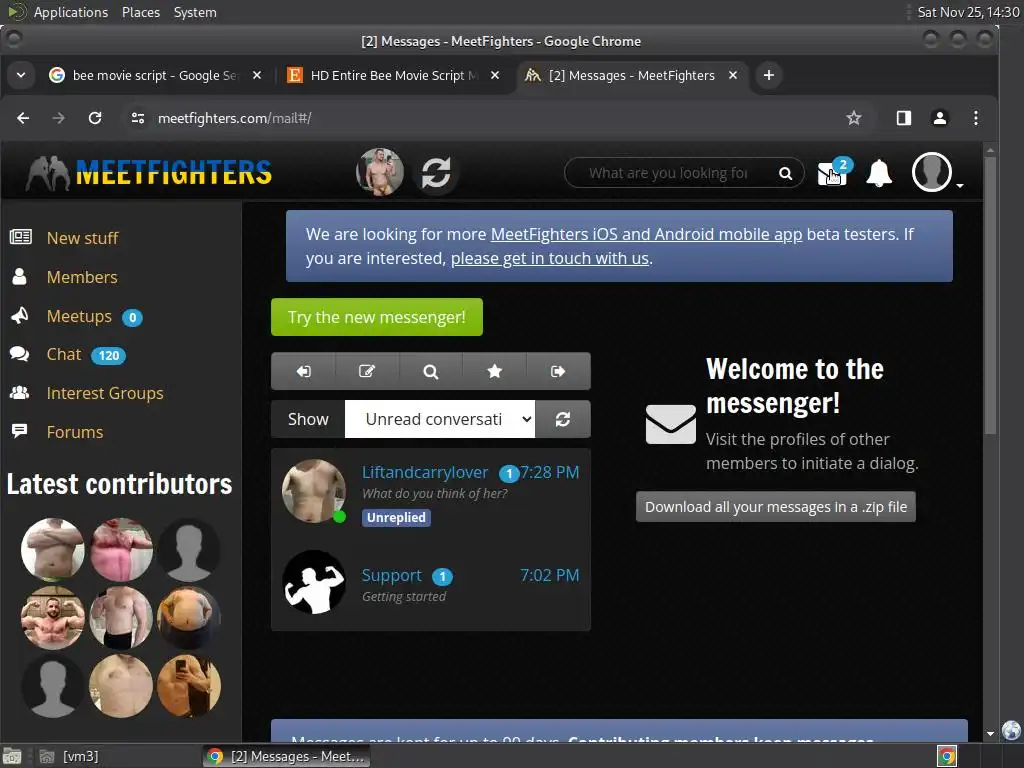Image resolution: width=1024 pixels, height=768 pixels.
Task: Open the Applications menu in top panel
Action: tap(71, 12)
